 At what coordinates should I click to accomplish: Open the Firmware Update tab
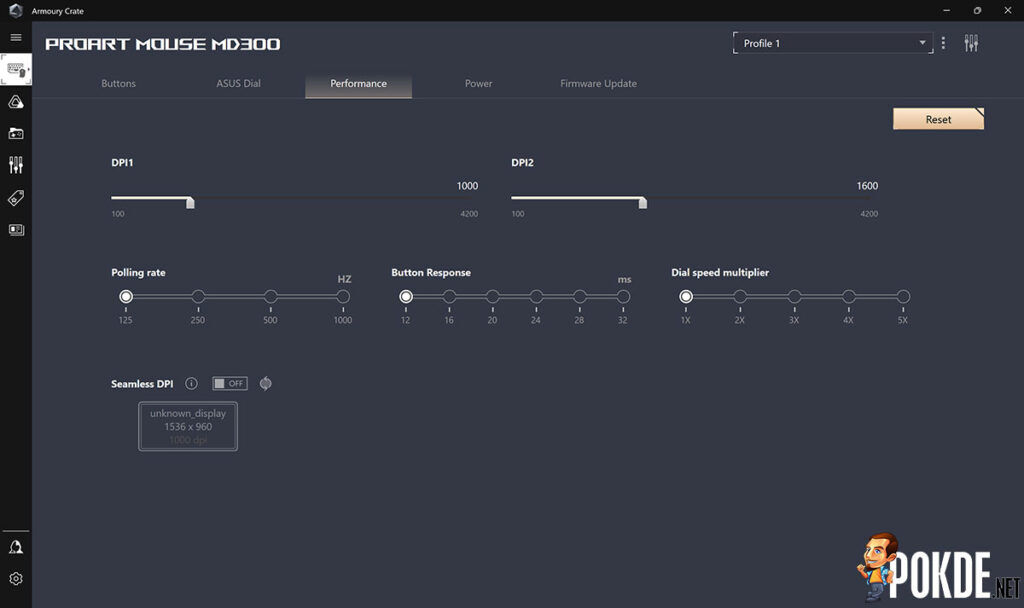[598, 84]
